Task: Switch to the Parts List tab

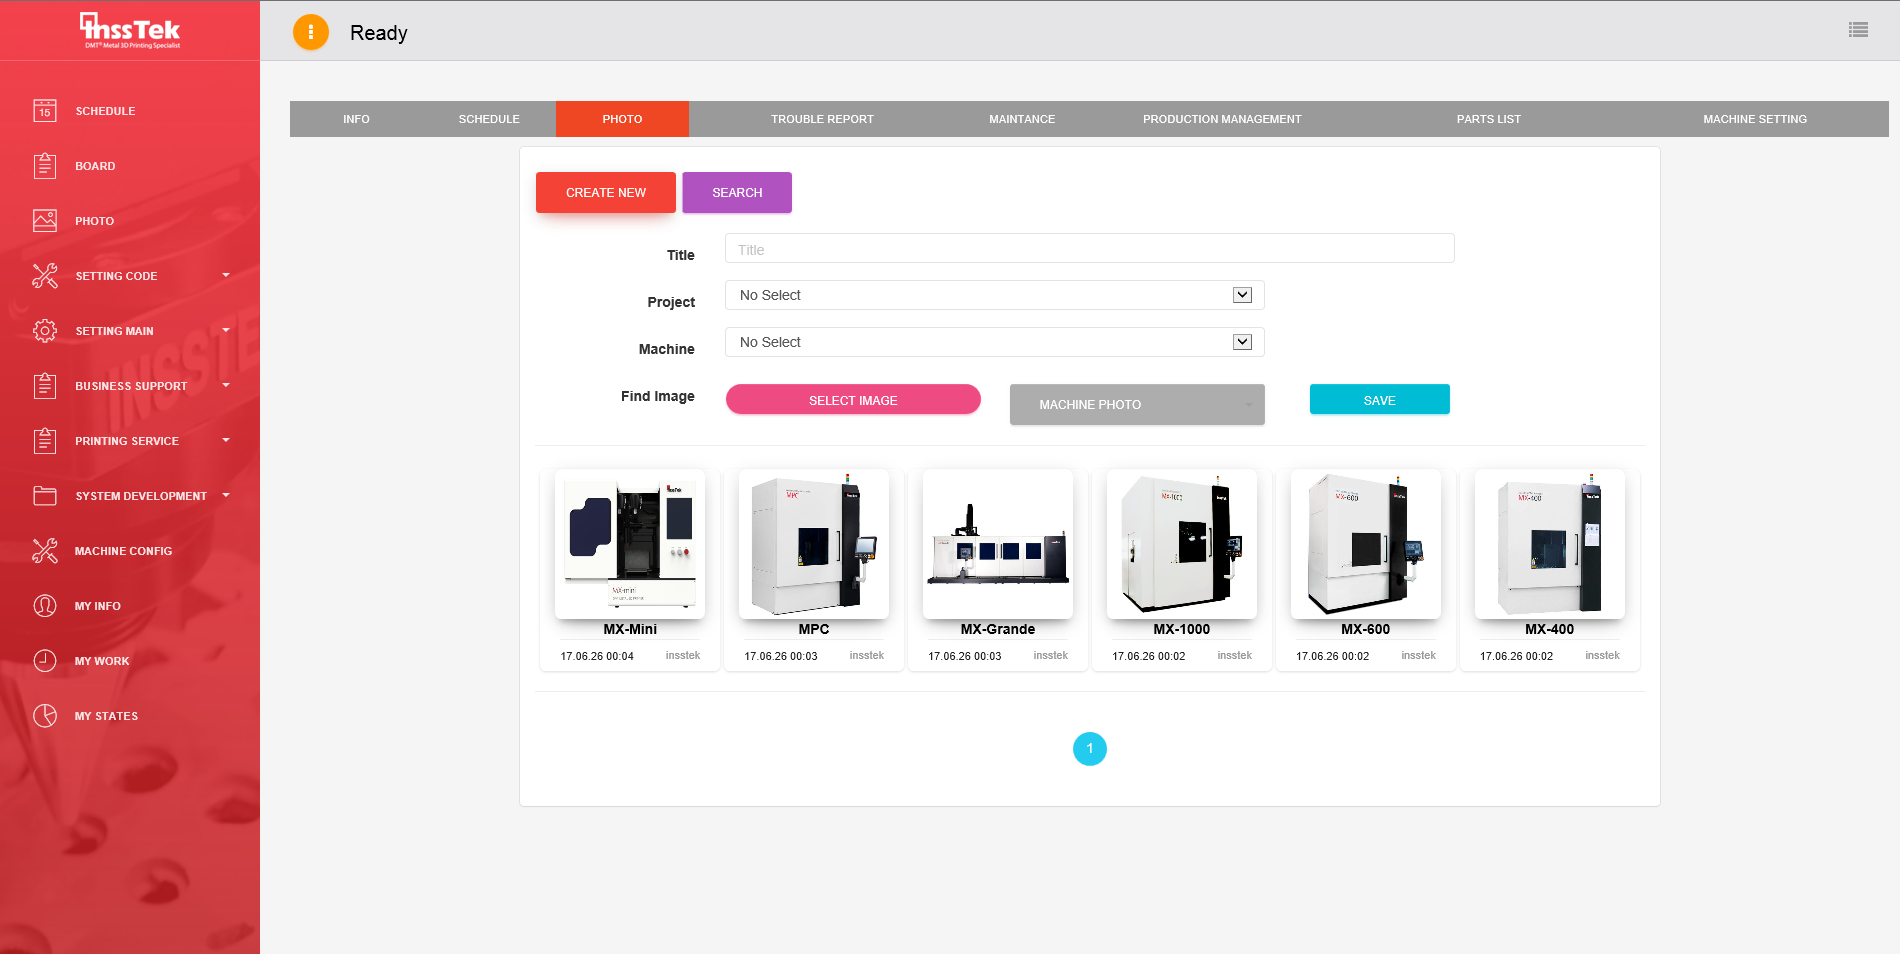Action: (1488, 119)
